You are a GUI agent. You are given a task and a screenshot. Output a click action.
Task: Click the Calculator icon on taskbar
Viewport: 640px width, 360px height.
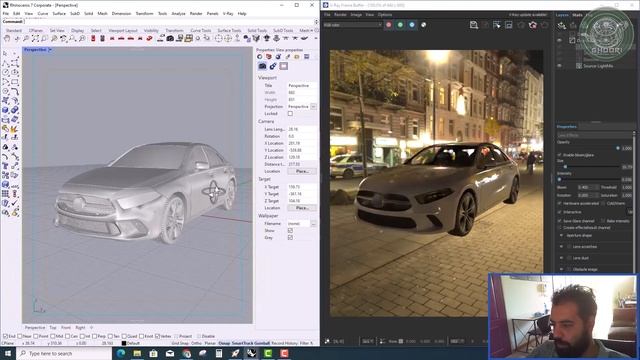click(219, 353)
